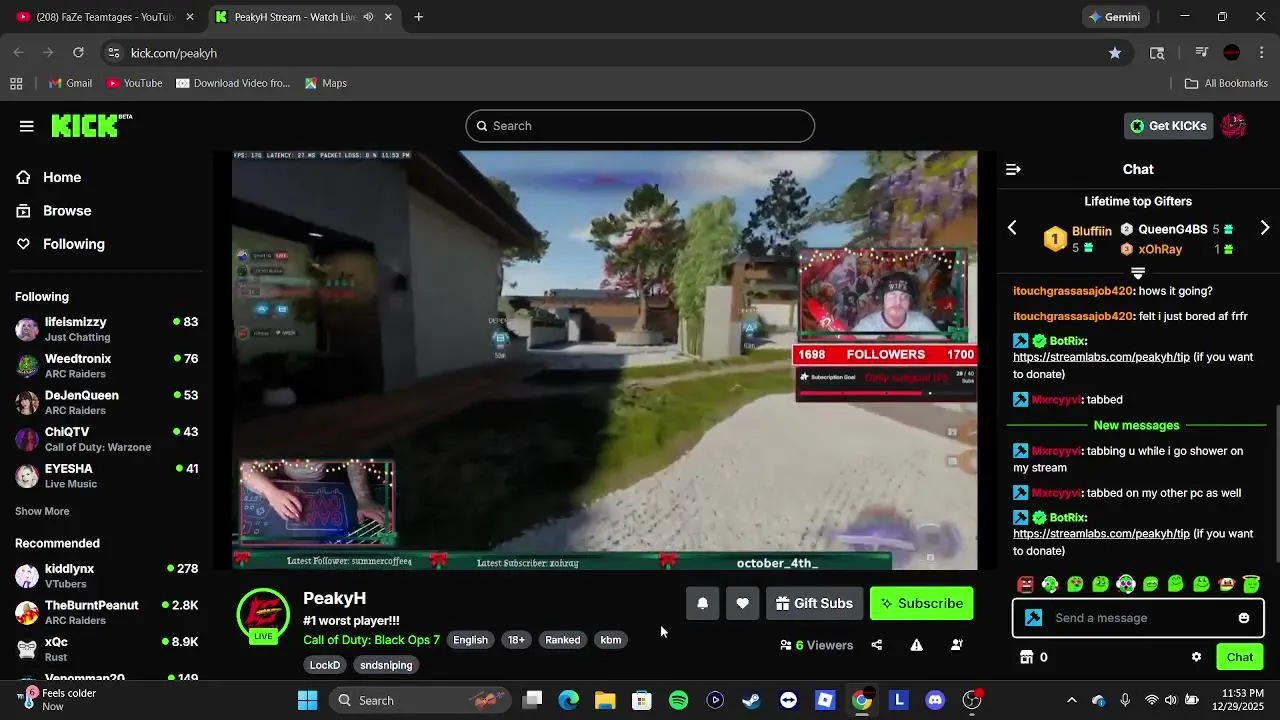
Task: Open Steam from the taskbar
Action: (751, 701)
